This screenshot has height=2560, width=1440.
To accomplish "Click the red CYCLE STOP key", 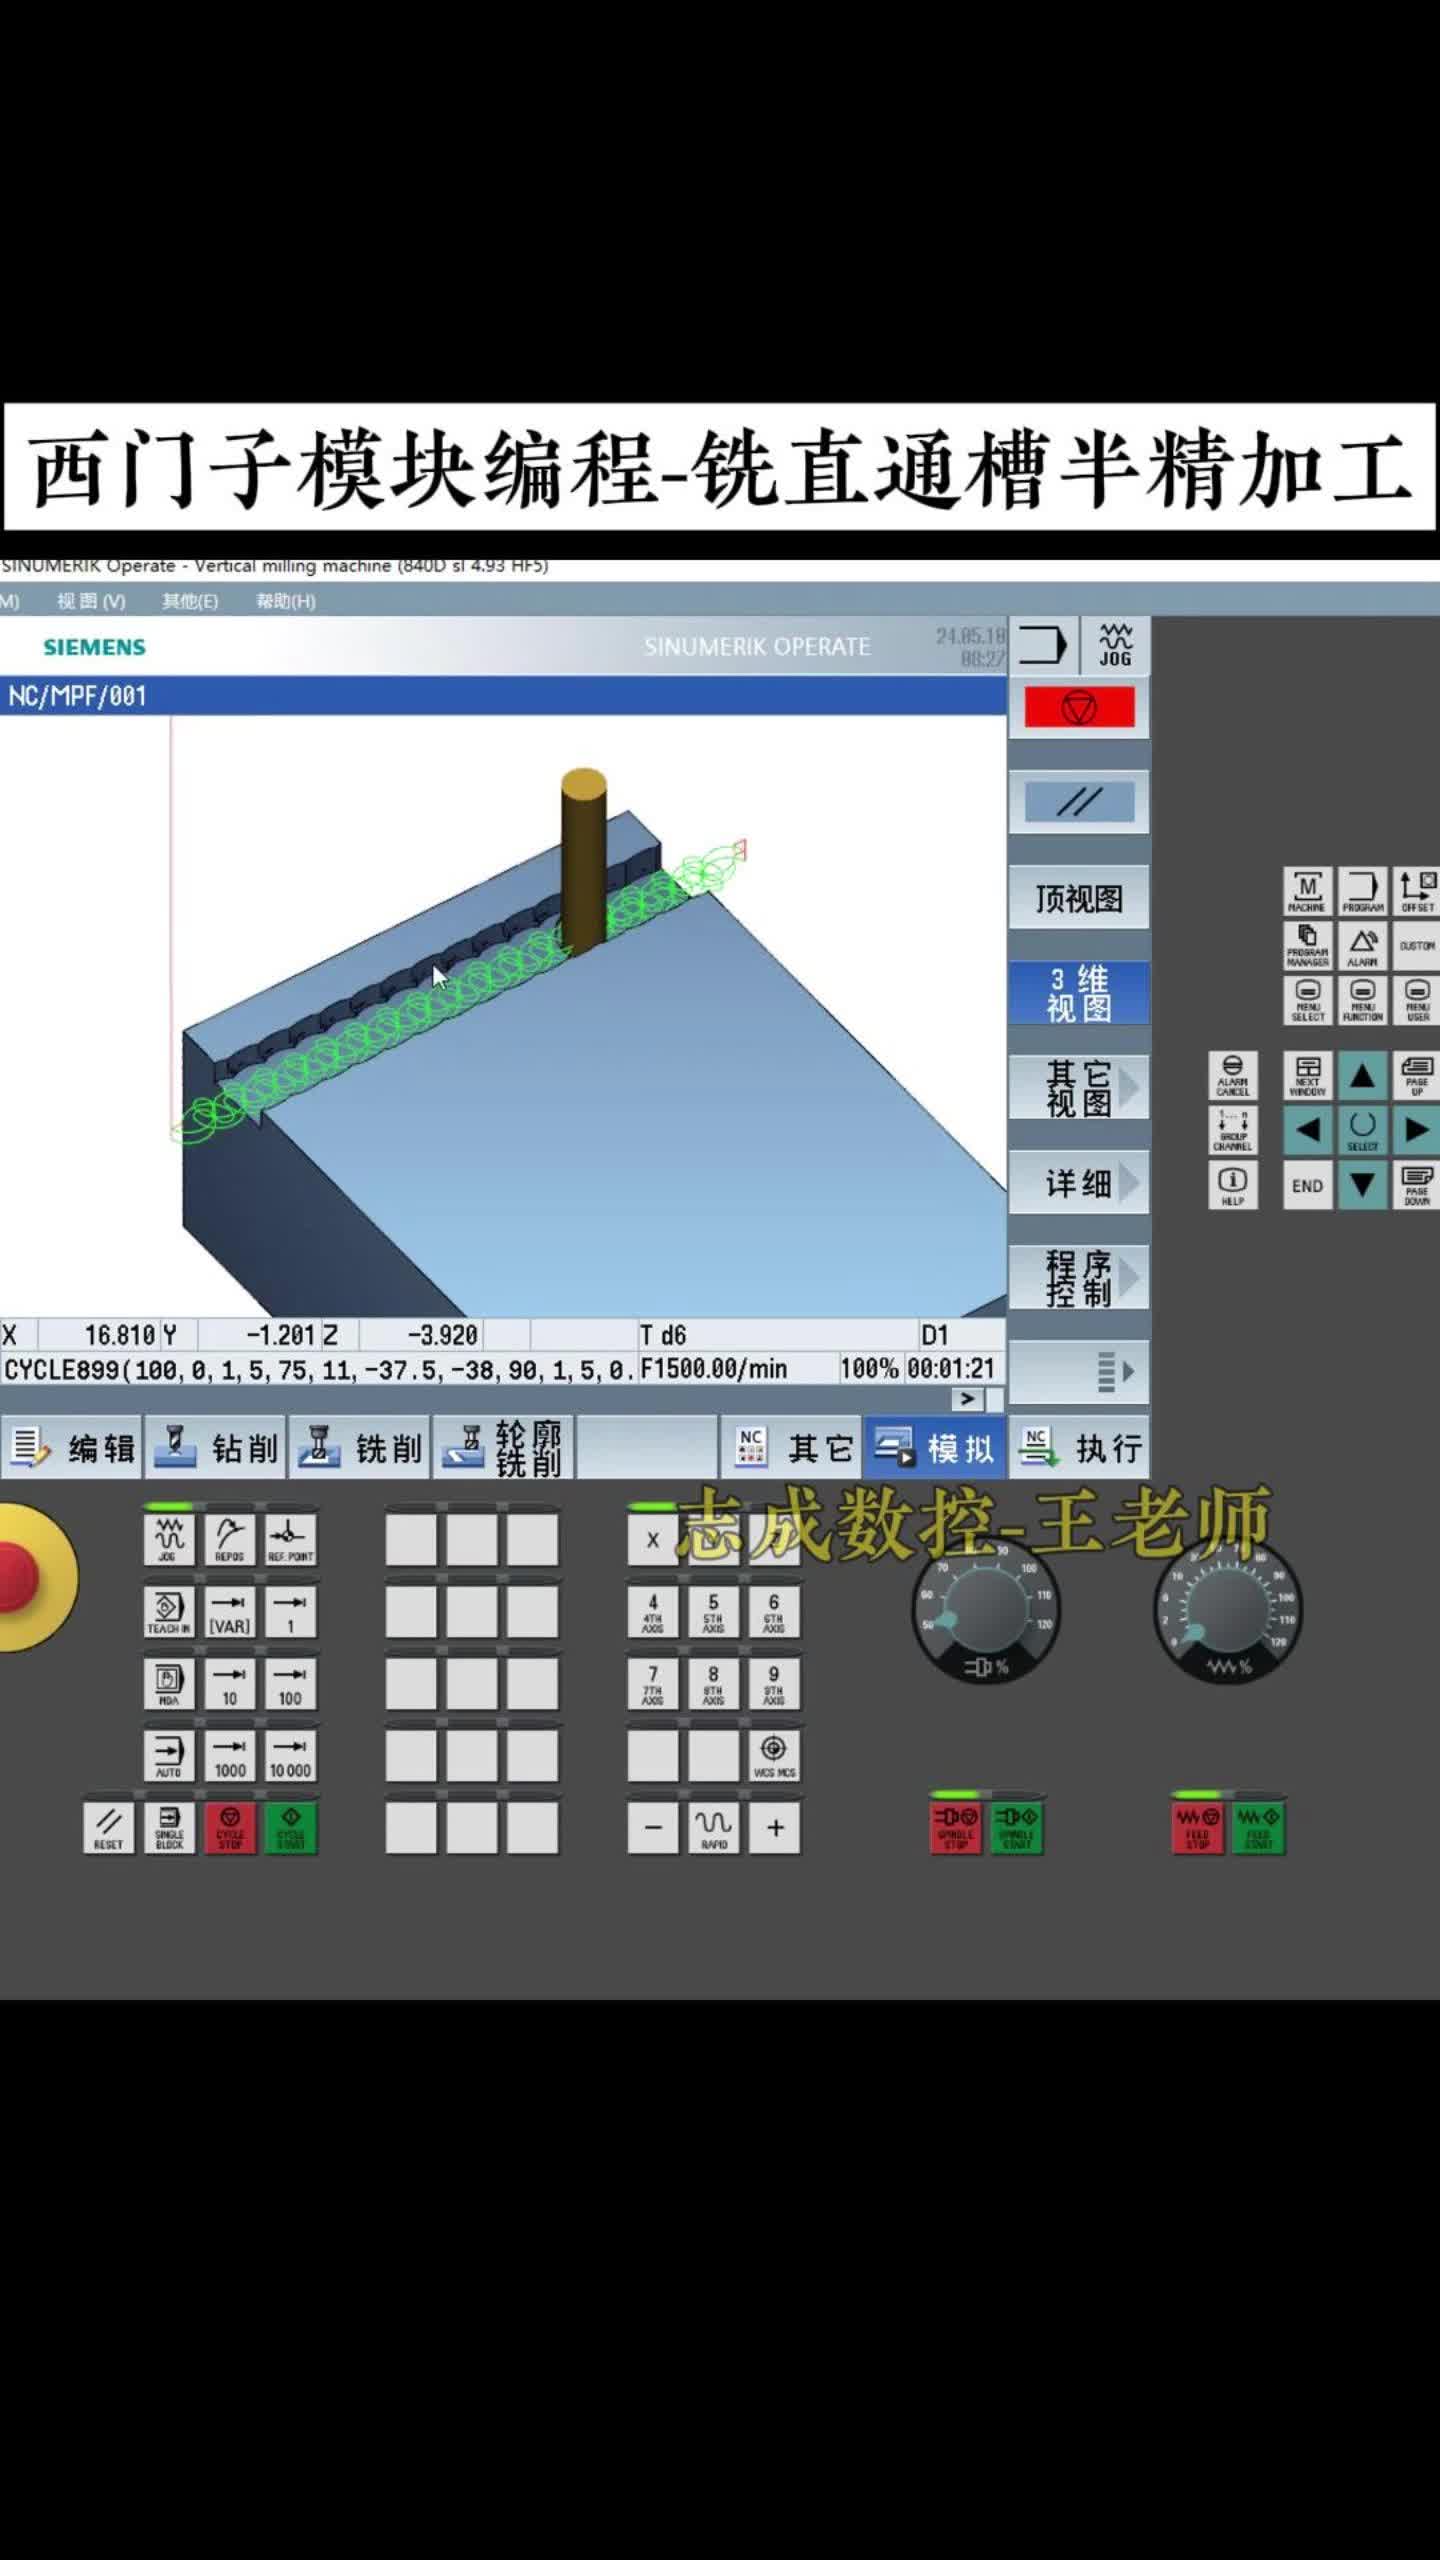I will (229, 1827).
